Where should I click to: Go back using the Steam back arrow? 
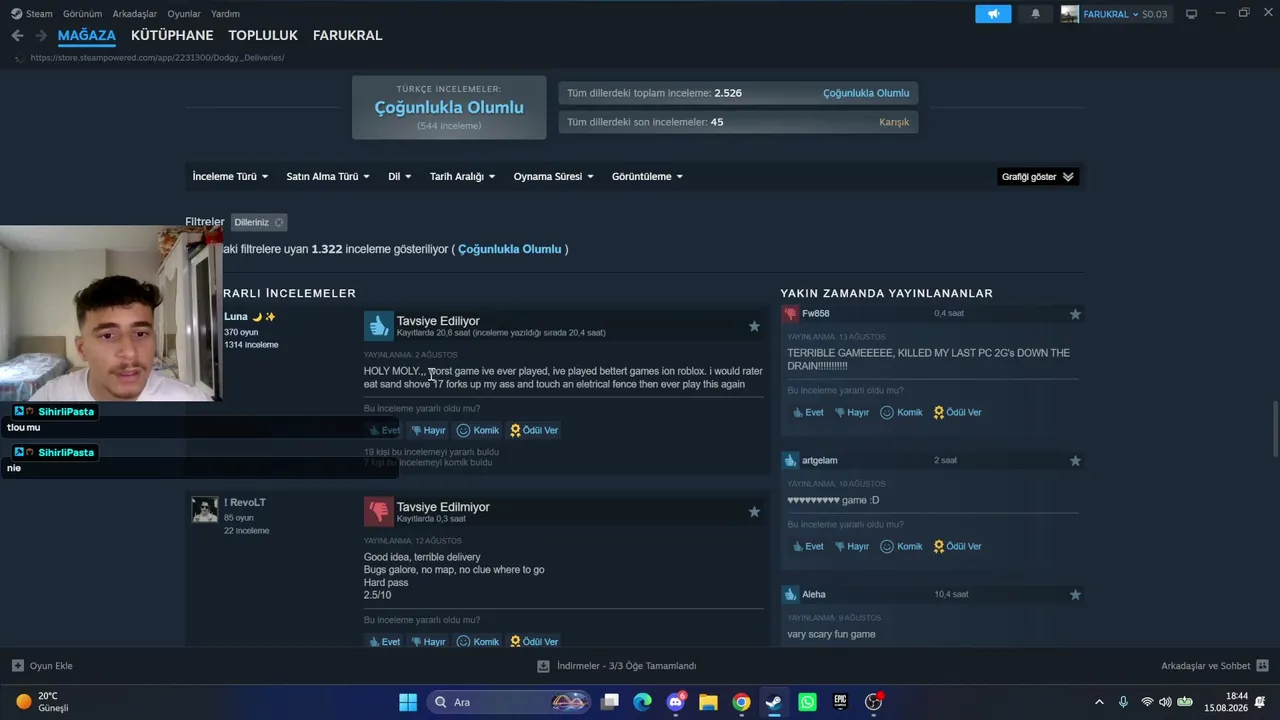point(17,35)
